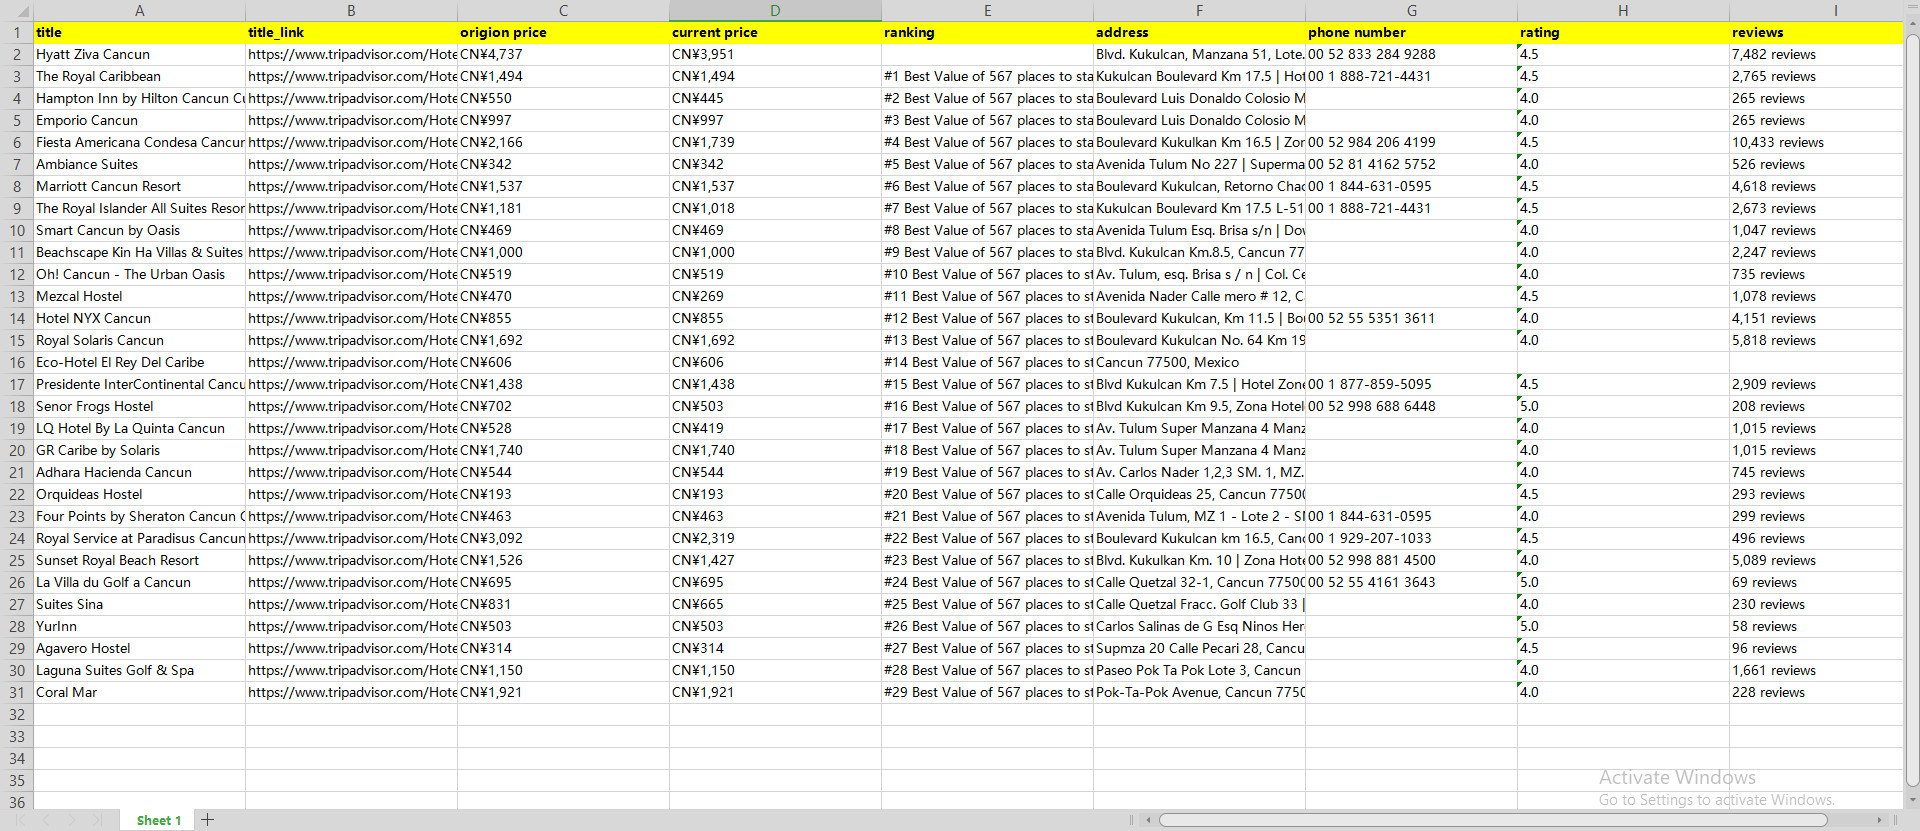Click the 'title_link' header cell
Screen dimensions: 1920x831
coord(352,33)
